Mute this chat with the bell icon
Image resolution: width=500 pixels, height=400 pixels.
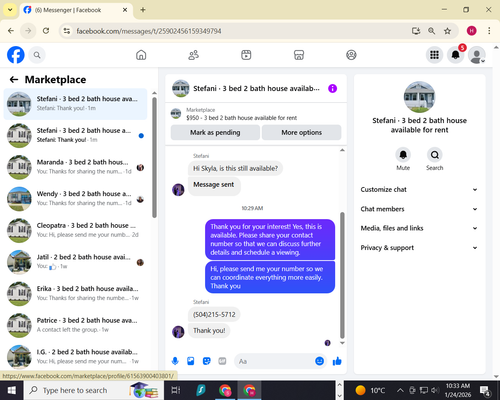(403, 155)
